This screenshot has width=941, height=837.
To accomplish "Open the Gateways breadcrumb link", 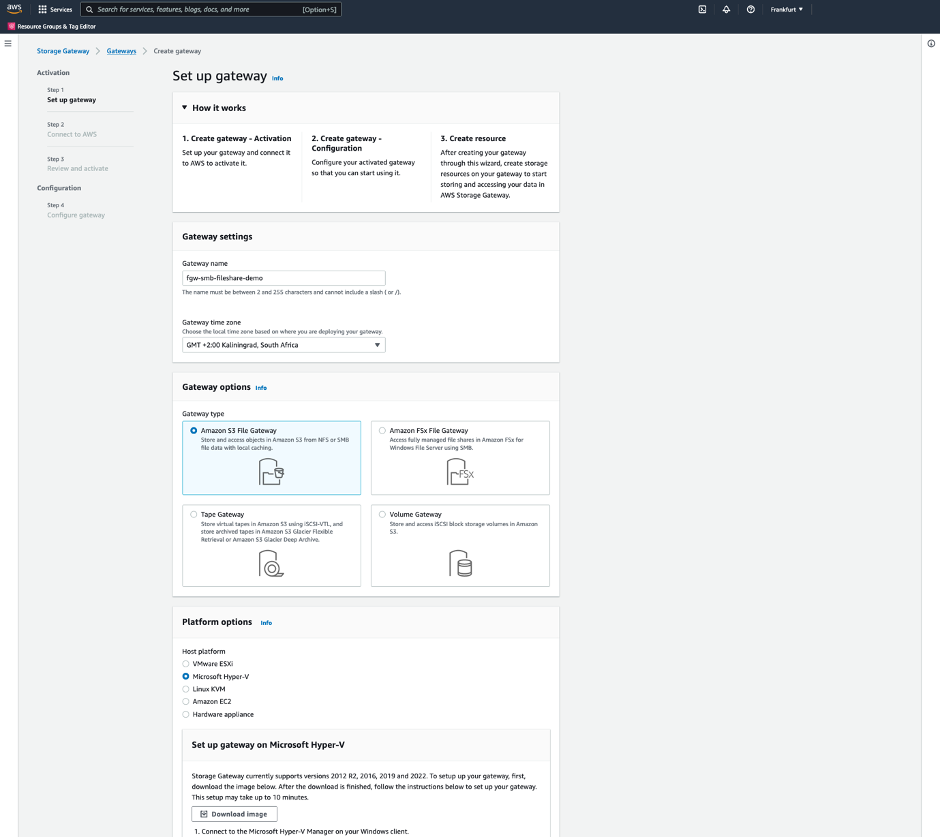I will tap(121, 51).
